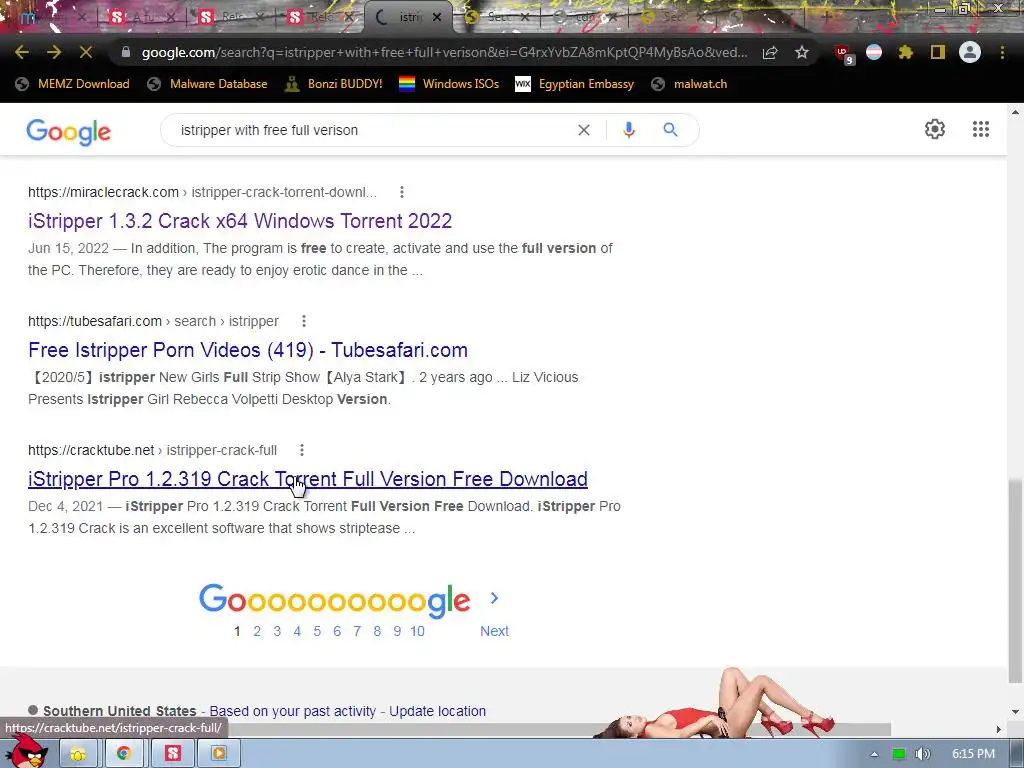This screenshot has width=1024, height=768.
Task: Open Google quick settings gear
Action: 935,129
